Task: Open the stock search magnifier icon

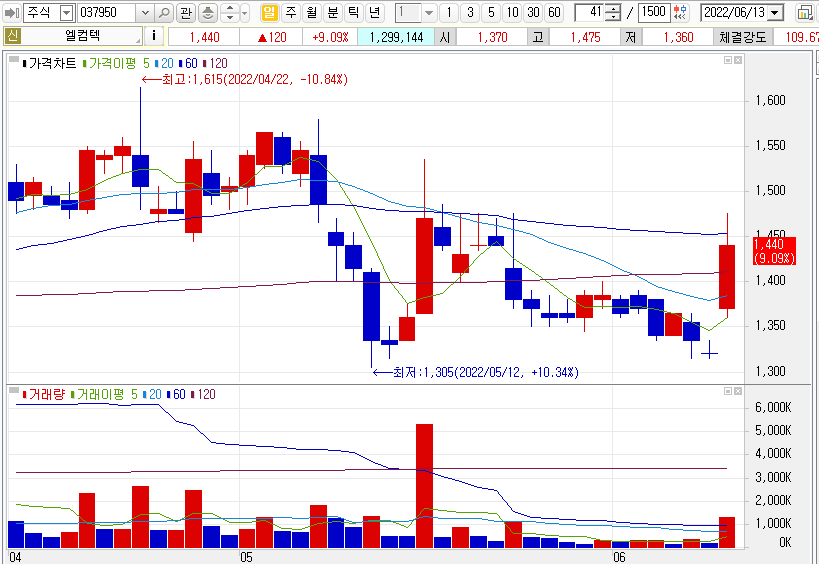Action: coord(164,12)
